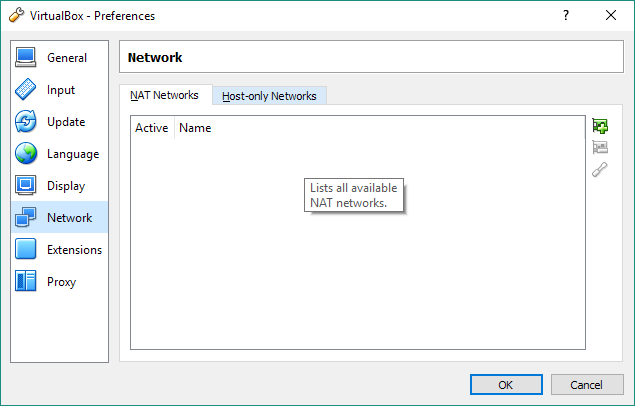Switch to the NAT Networks tab
The width and height of the screenshot is (635, 406).
click(x=164, y=95)
